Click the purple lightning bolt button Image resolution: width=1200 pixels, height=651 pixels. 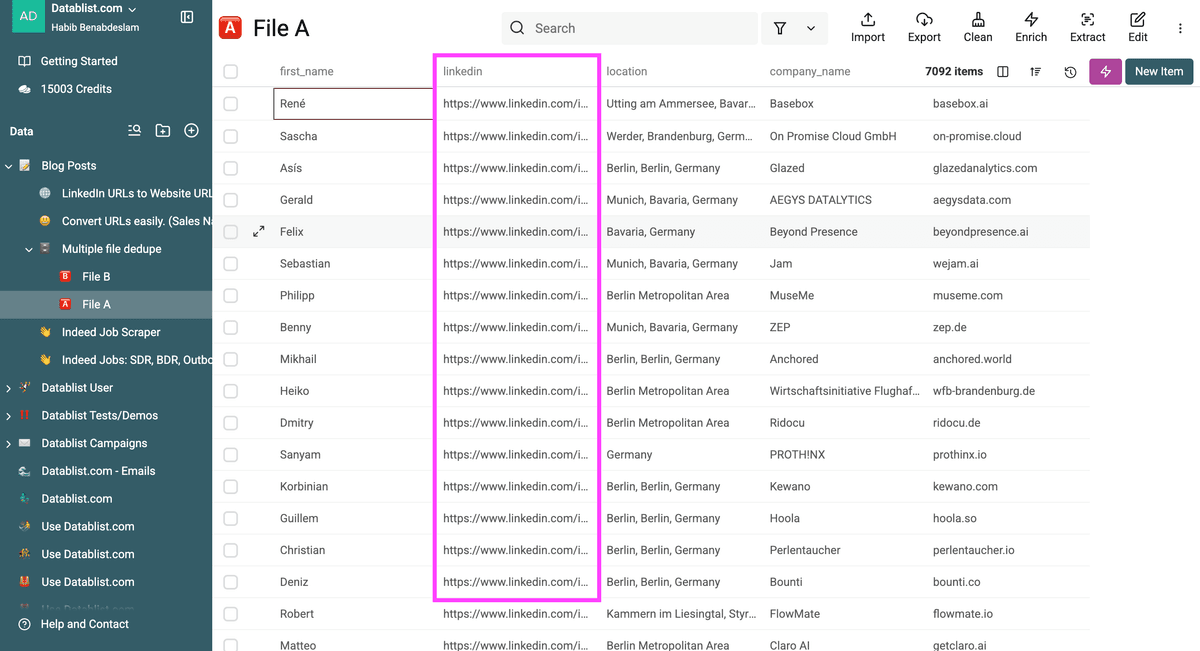click(1105, 71)
